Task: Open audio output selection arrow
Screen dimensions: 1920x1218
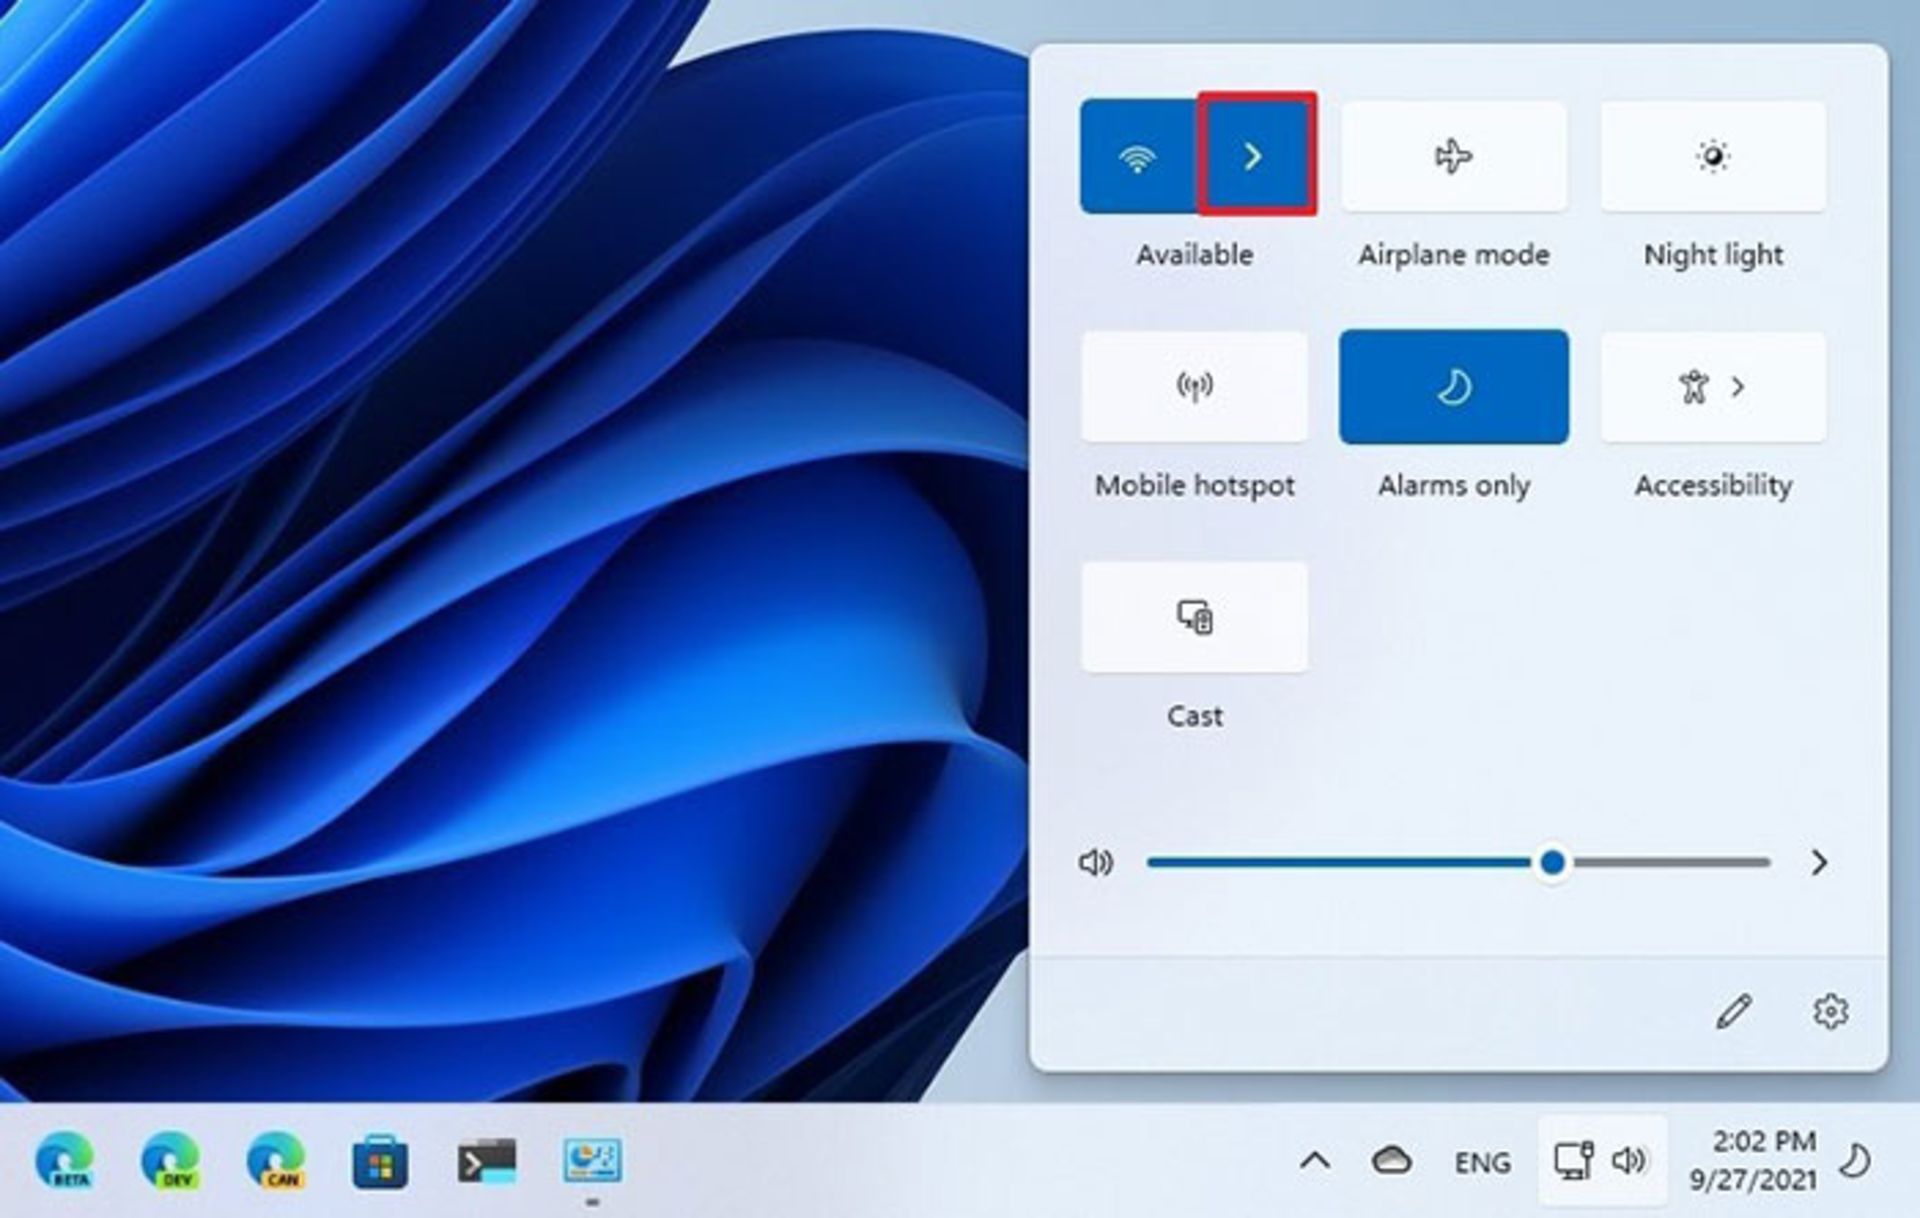Action: coord(1818,862)
